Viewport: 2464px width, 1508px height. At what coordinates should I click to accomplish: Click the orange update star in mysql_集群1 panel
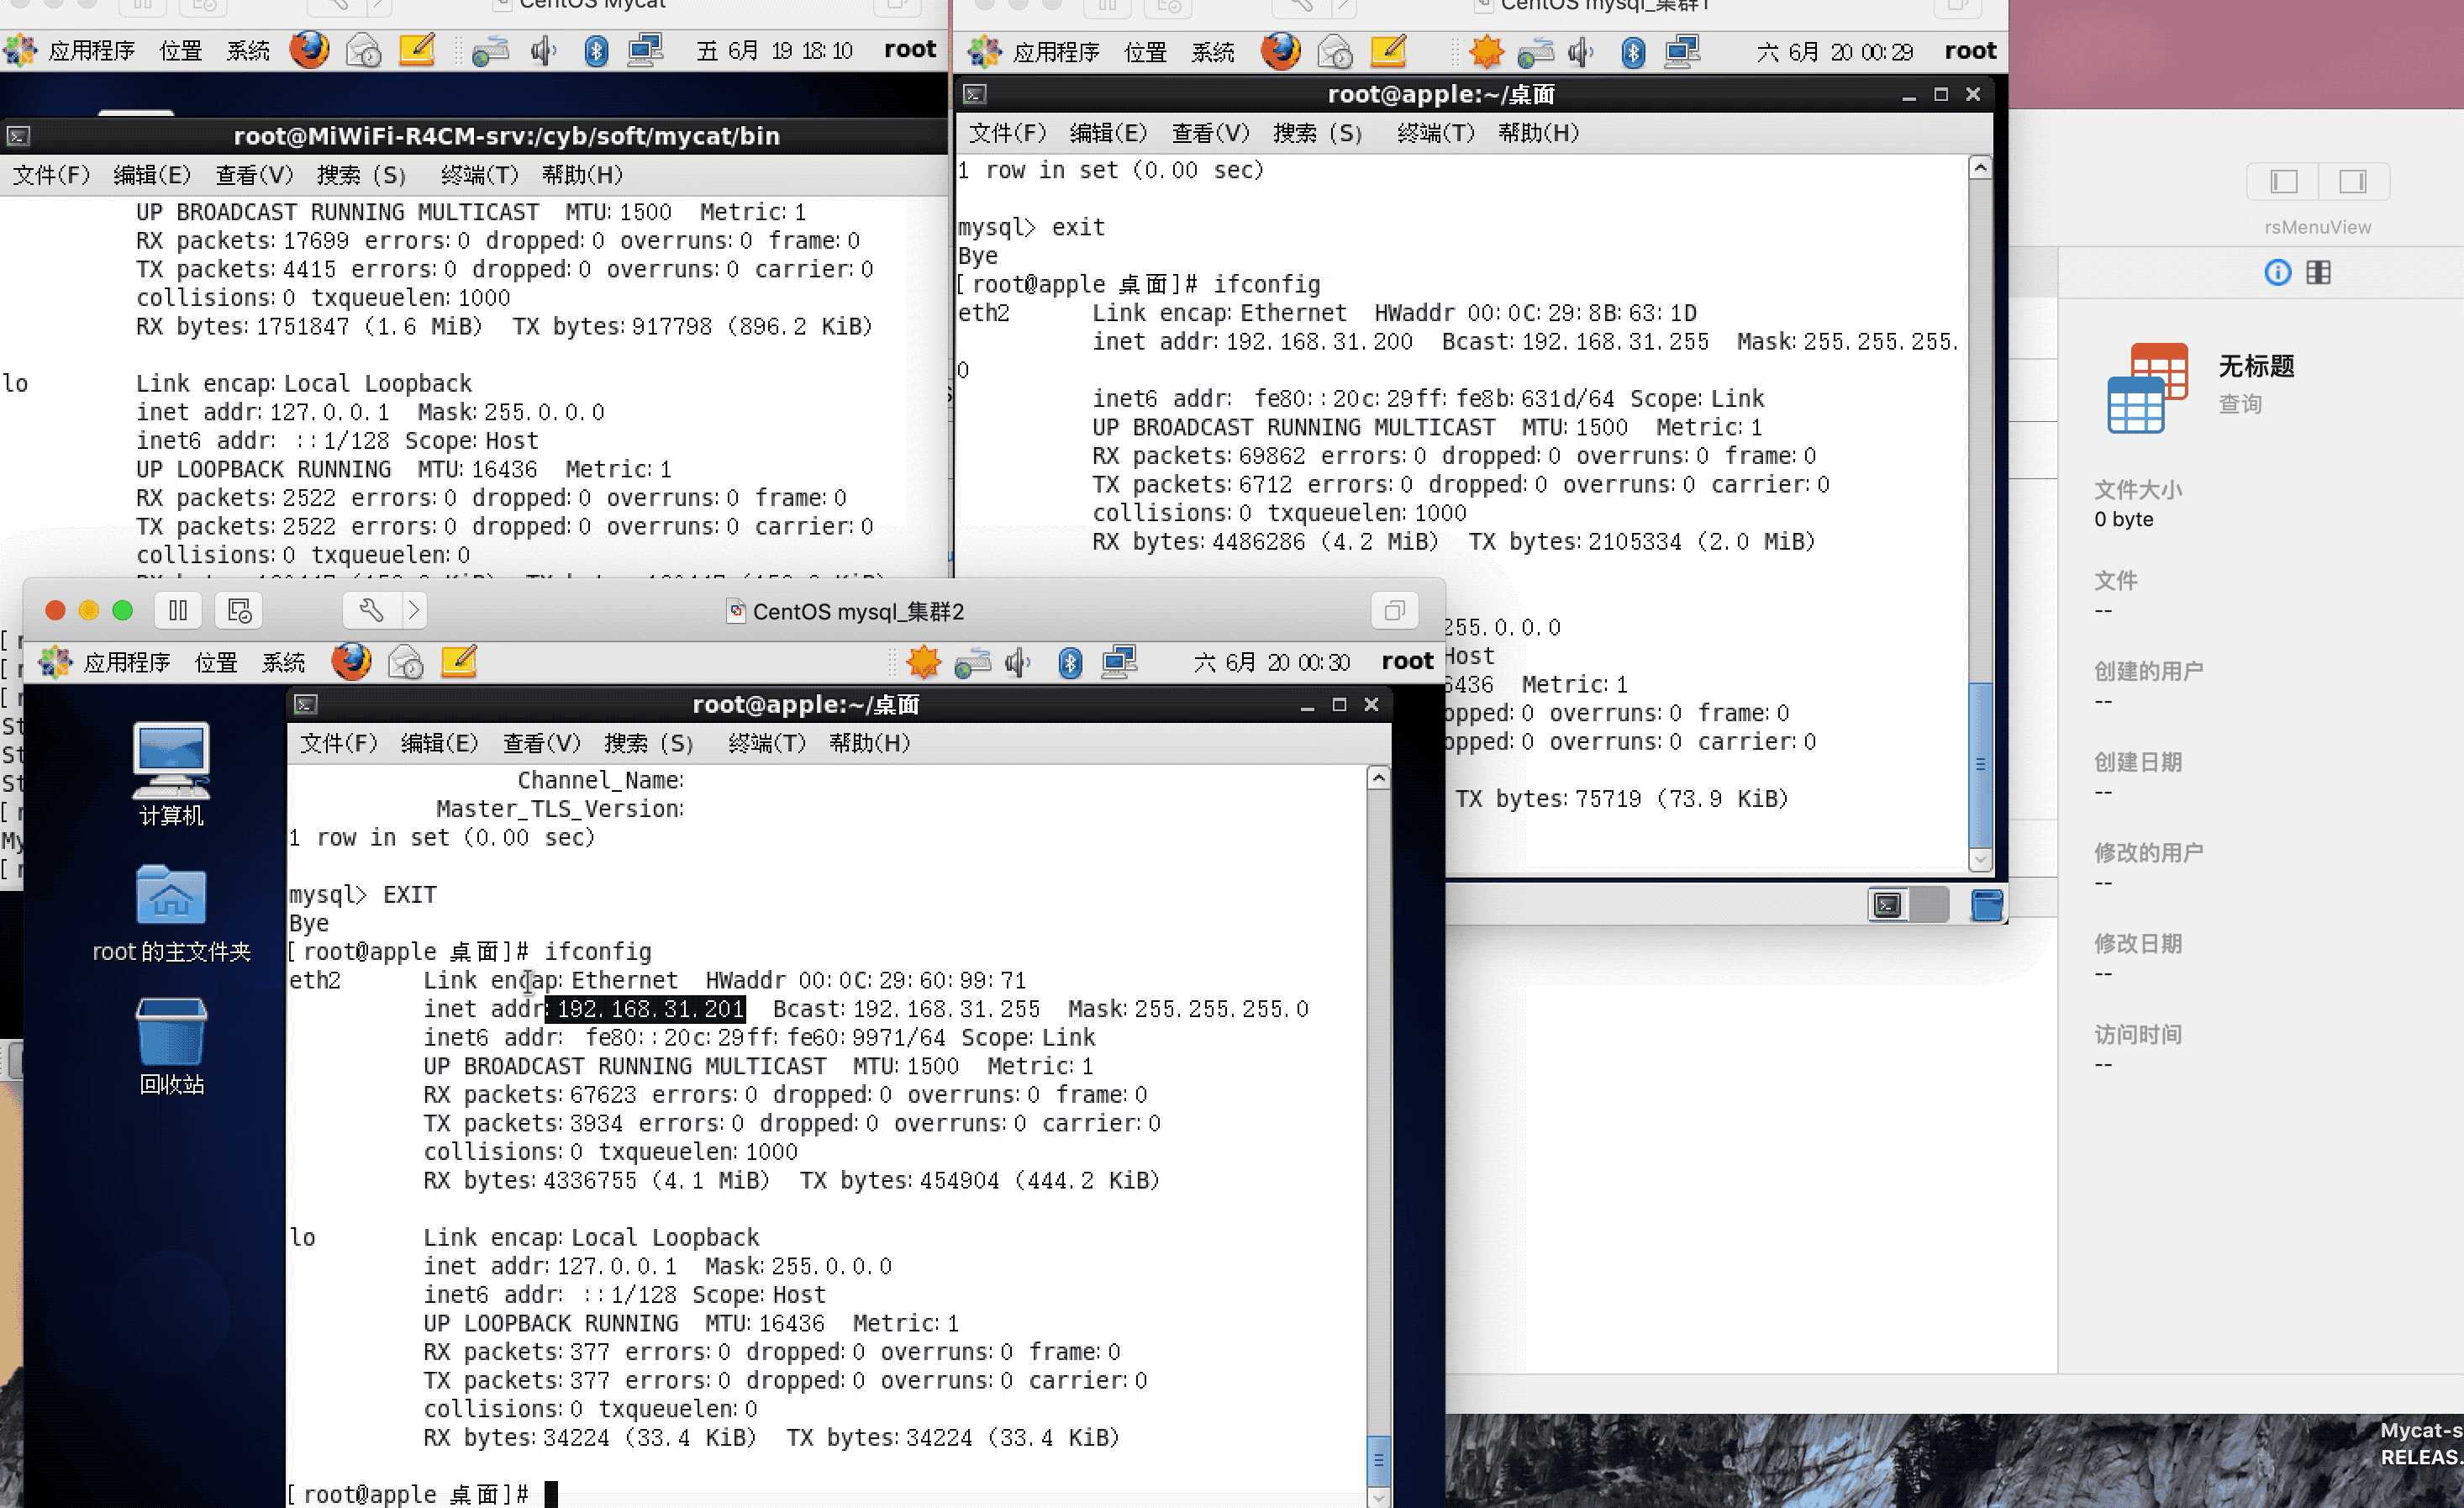point(1486,51)
